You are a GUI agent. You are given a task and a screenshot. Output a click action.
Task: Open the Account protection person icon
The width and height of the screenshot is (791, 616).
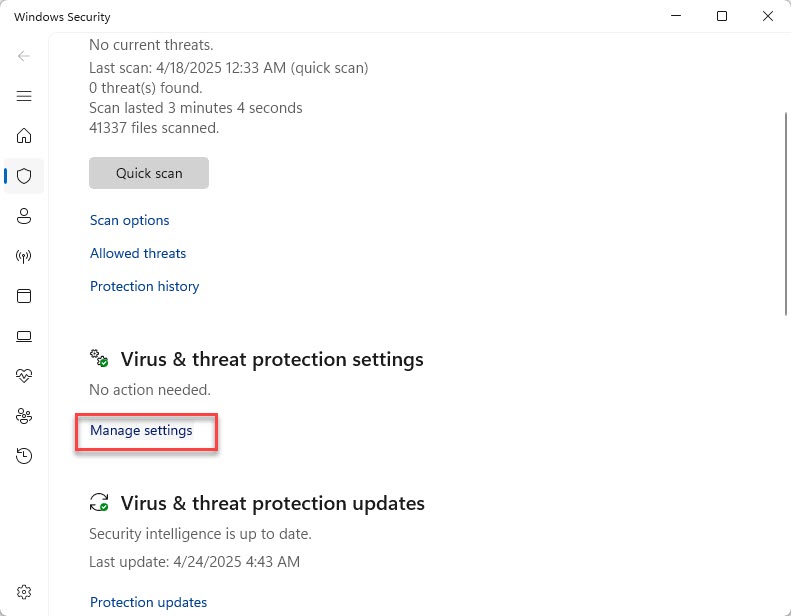[x=24, y=216]
